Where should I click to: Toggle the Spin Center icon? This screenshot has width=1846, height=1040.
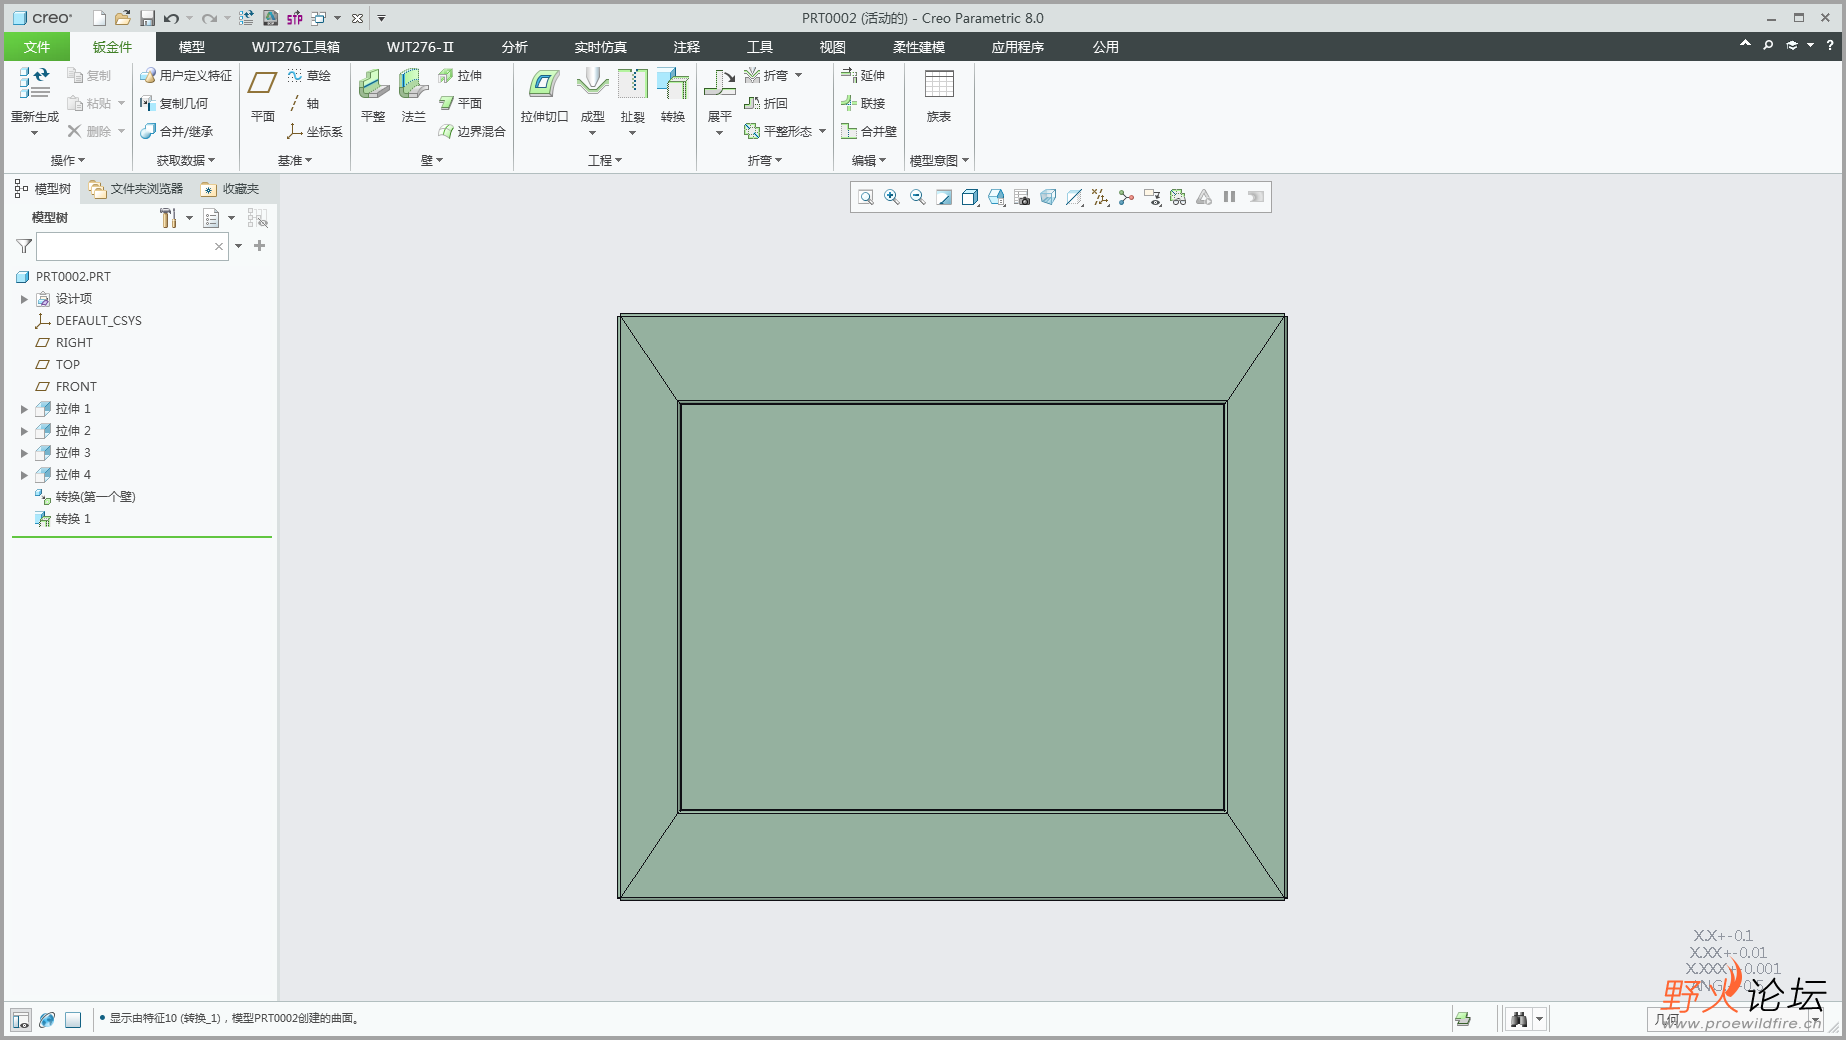point(1126,197)
